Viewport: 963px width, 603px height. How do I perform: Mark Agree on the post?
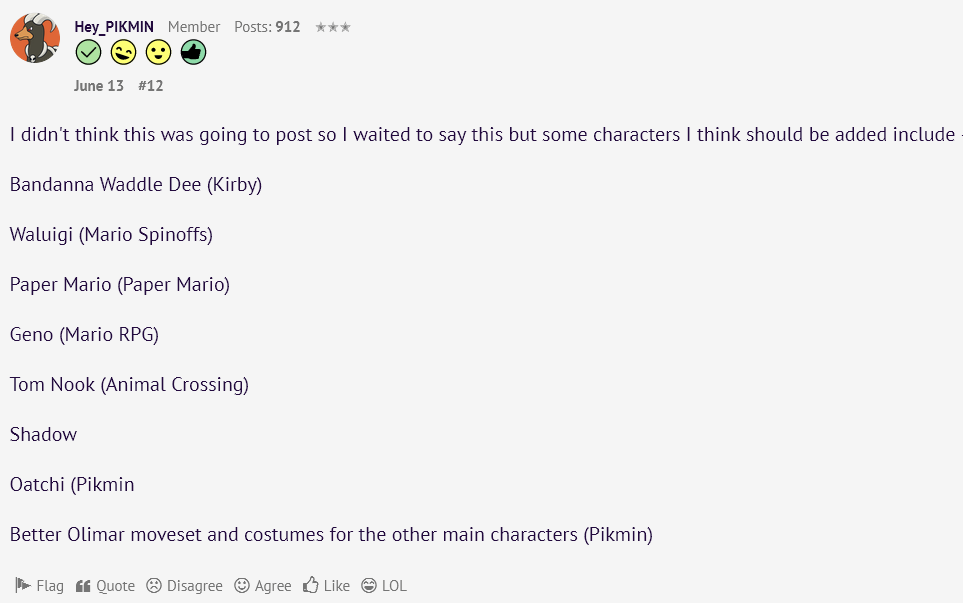263,586
